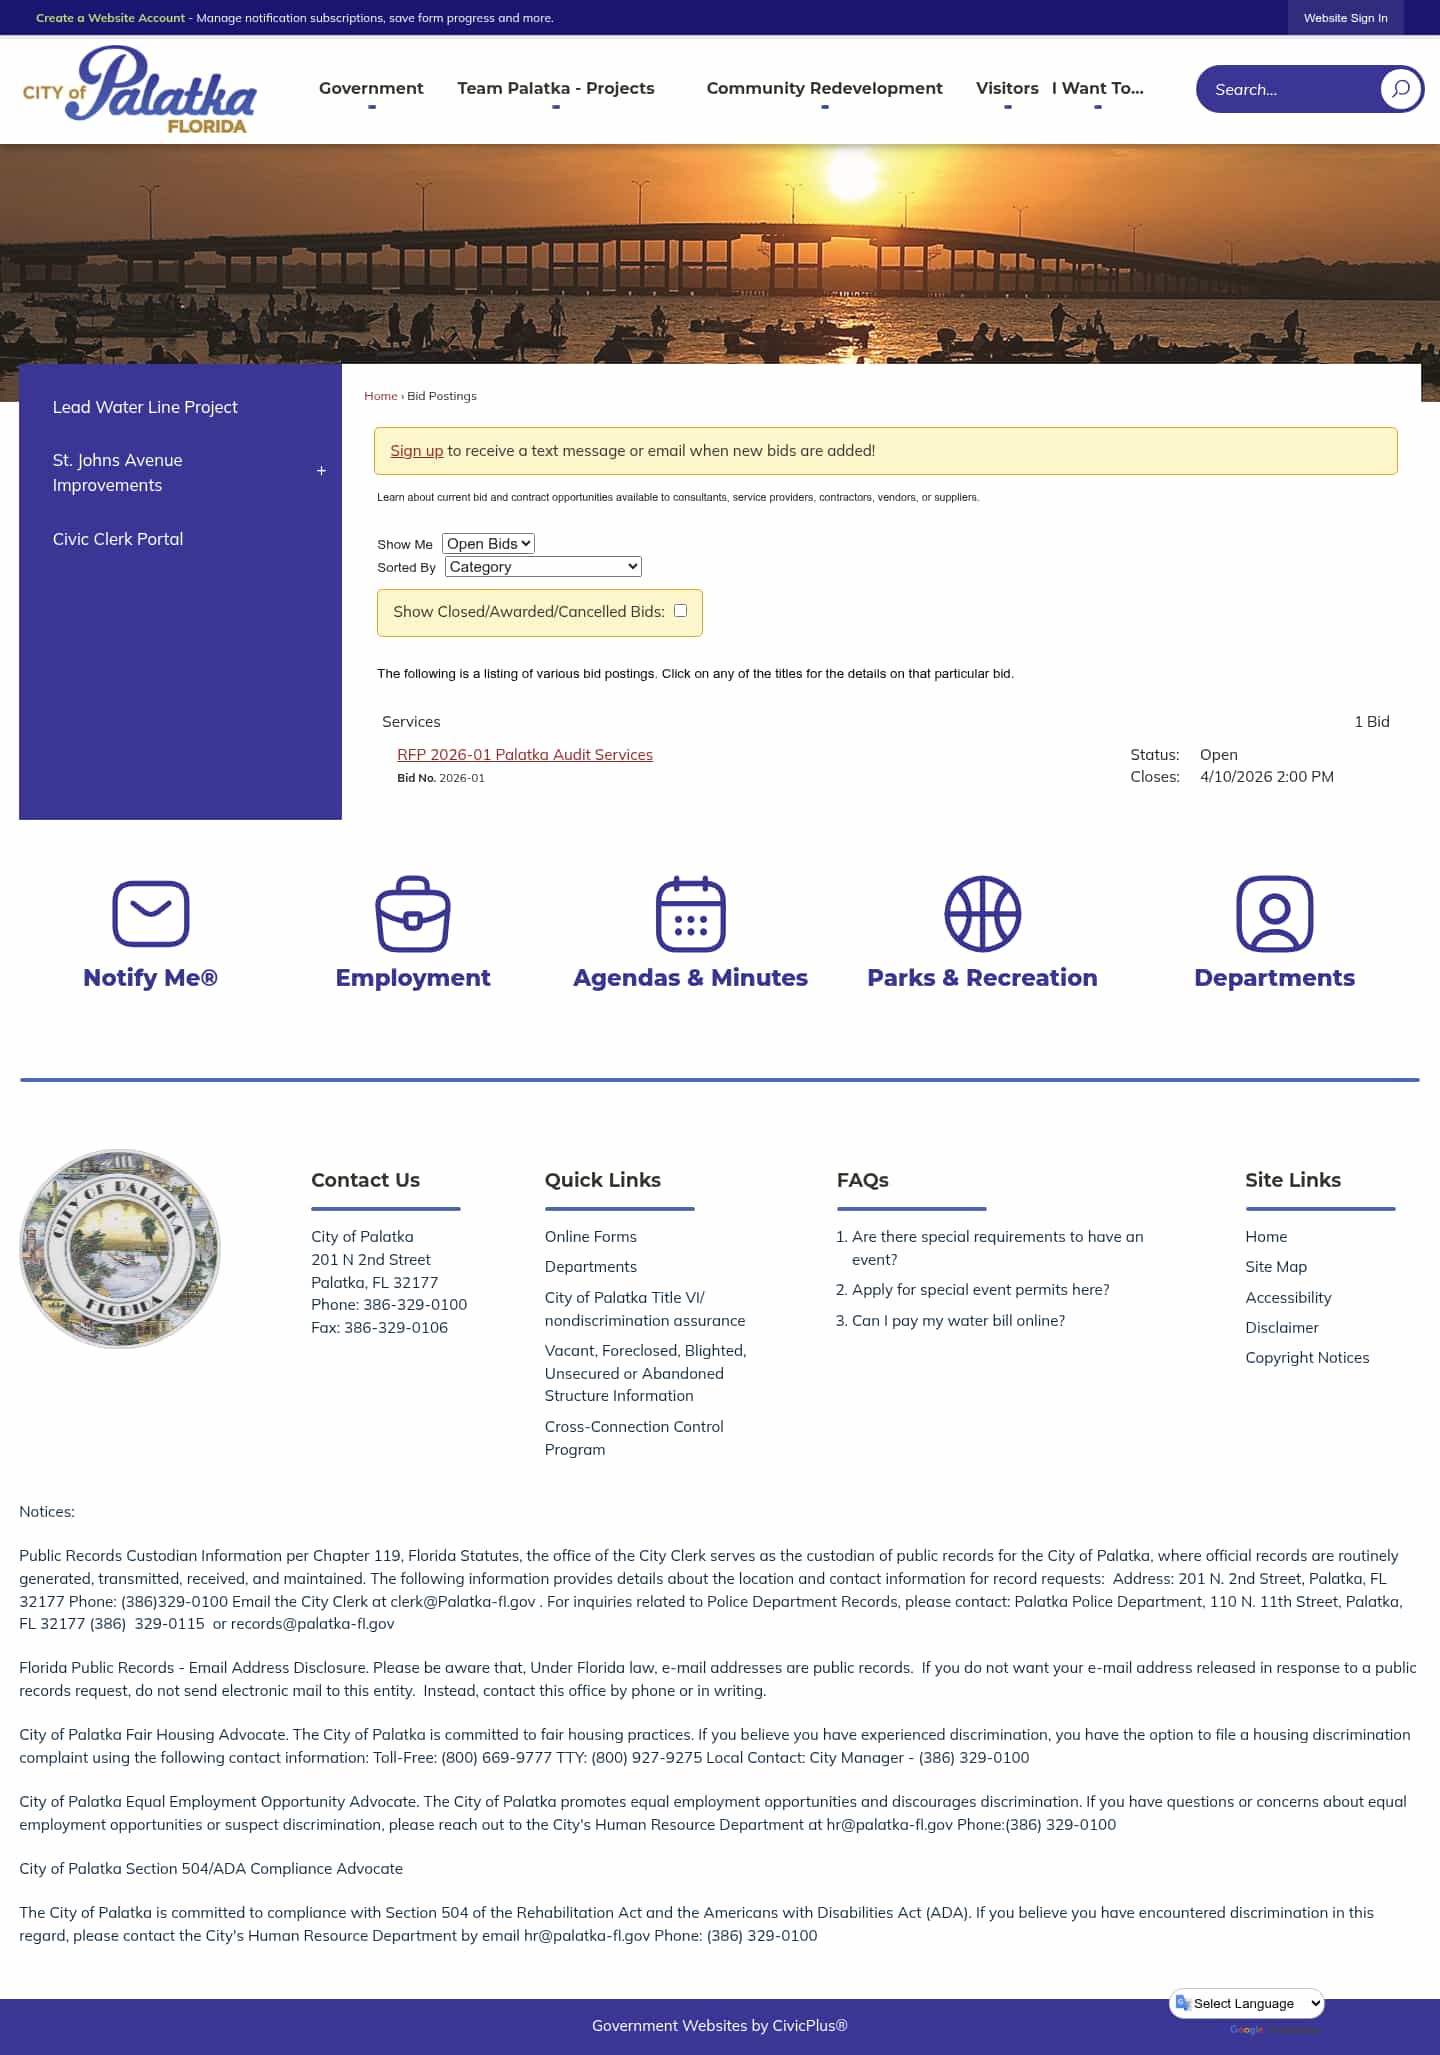Click the Online Forms quick link
This screenshot has width=1440, height=2055.
pos(591,1236)
